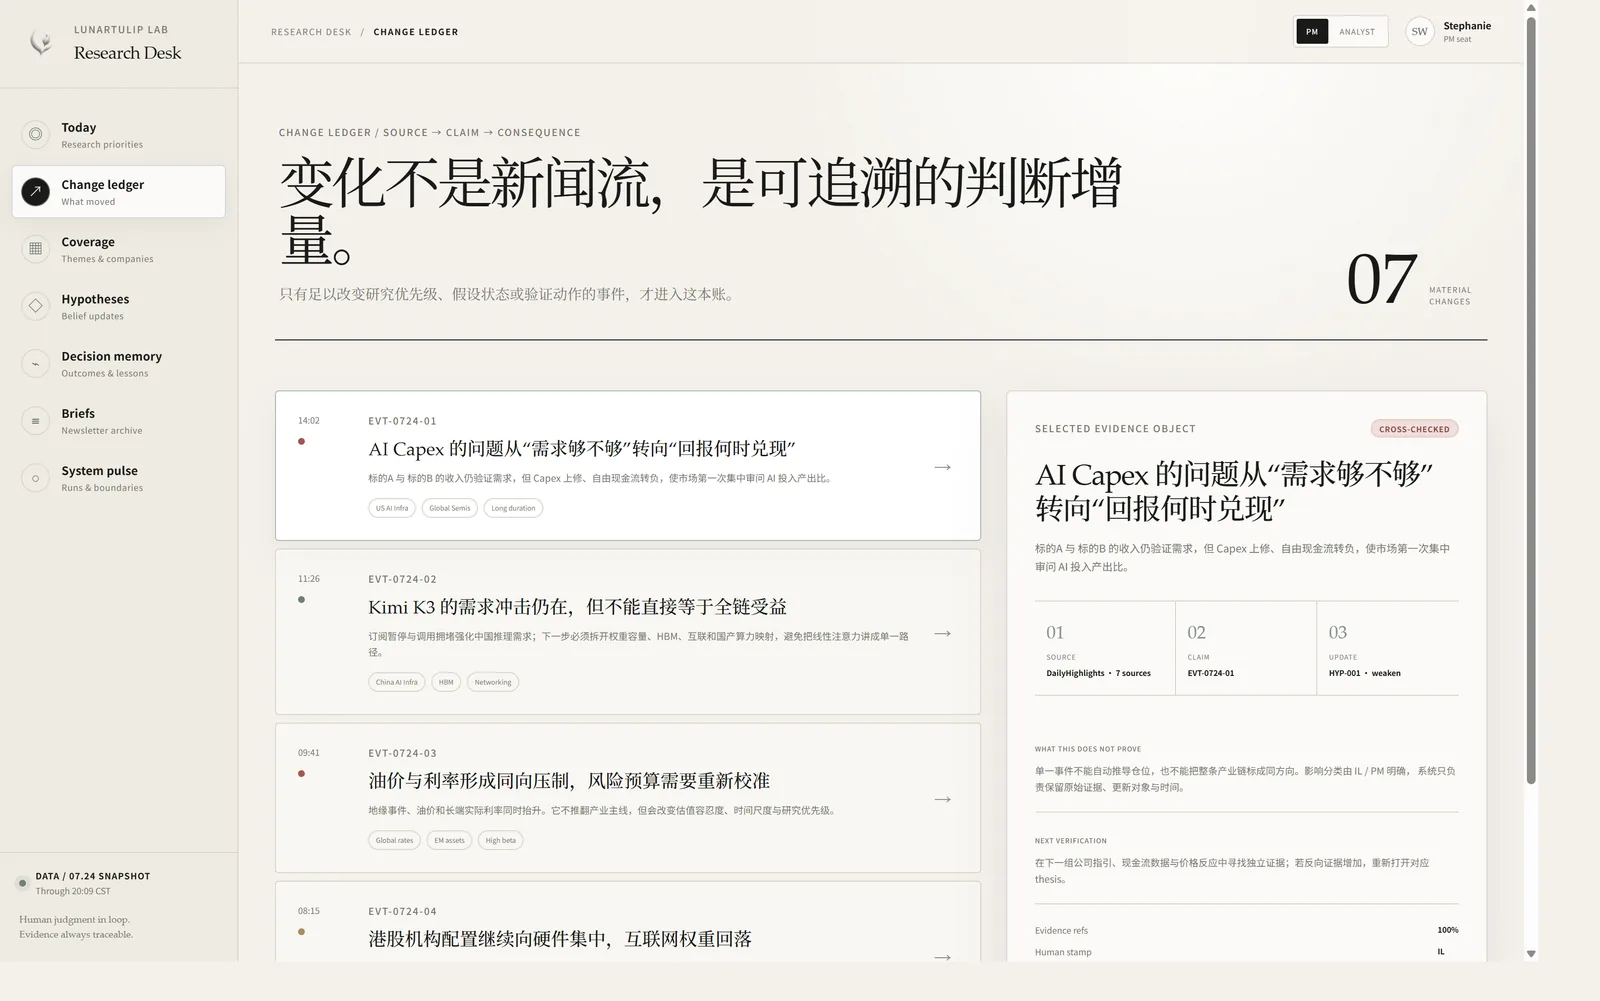Click the arrow on EVT-0724-02 card

tap(942, 633)
